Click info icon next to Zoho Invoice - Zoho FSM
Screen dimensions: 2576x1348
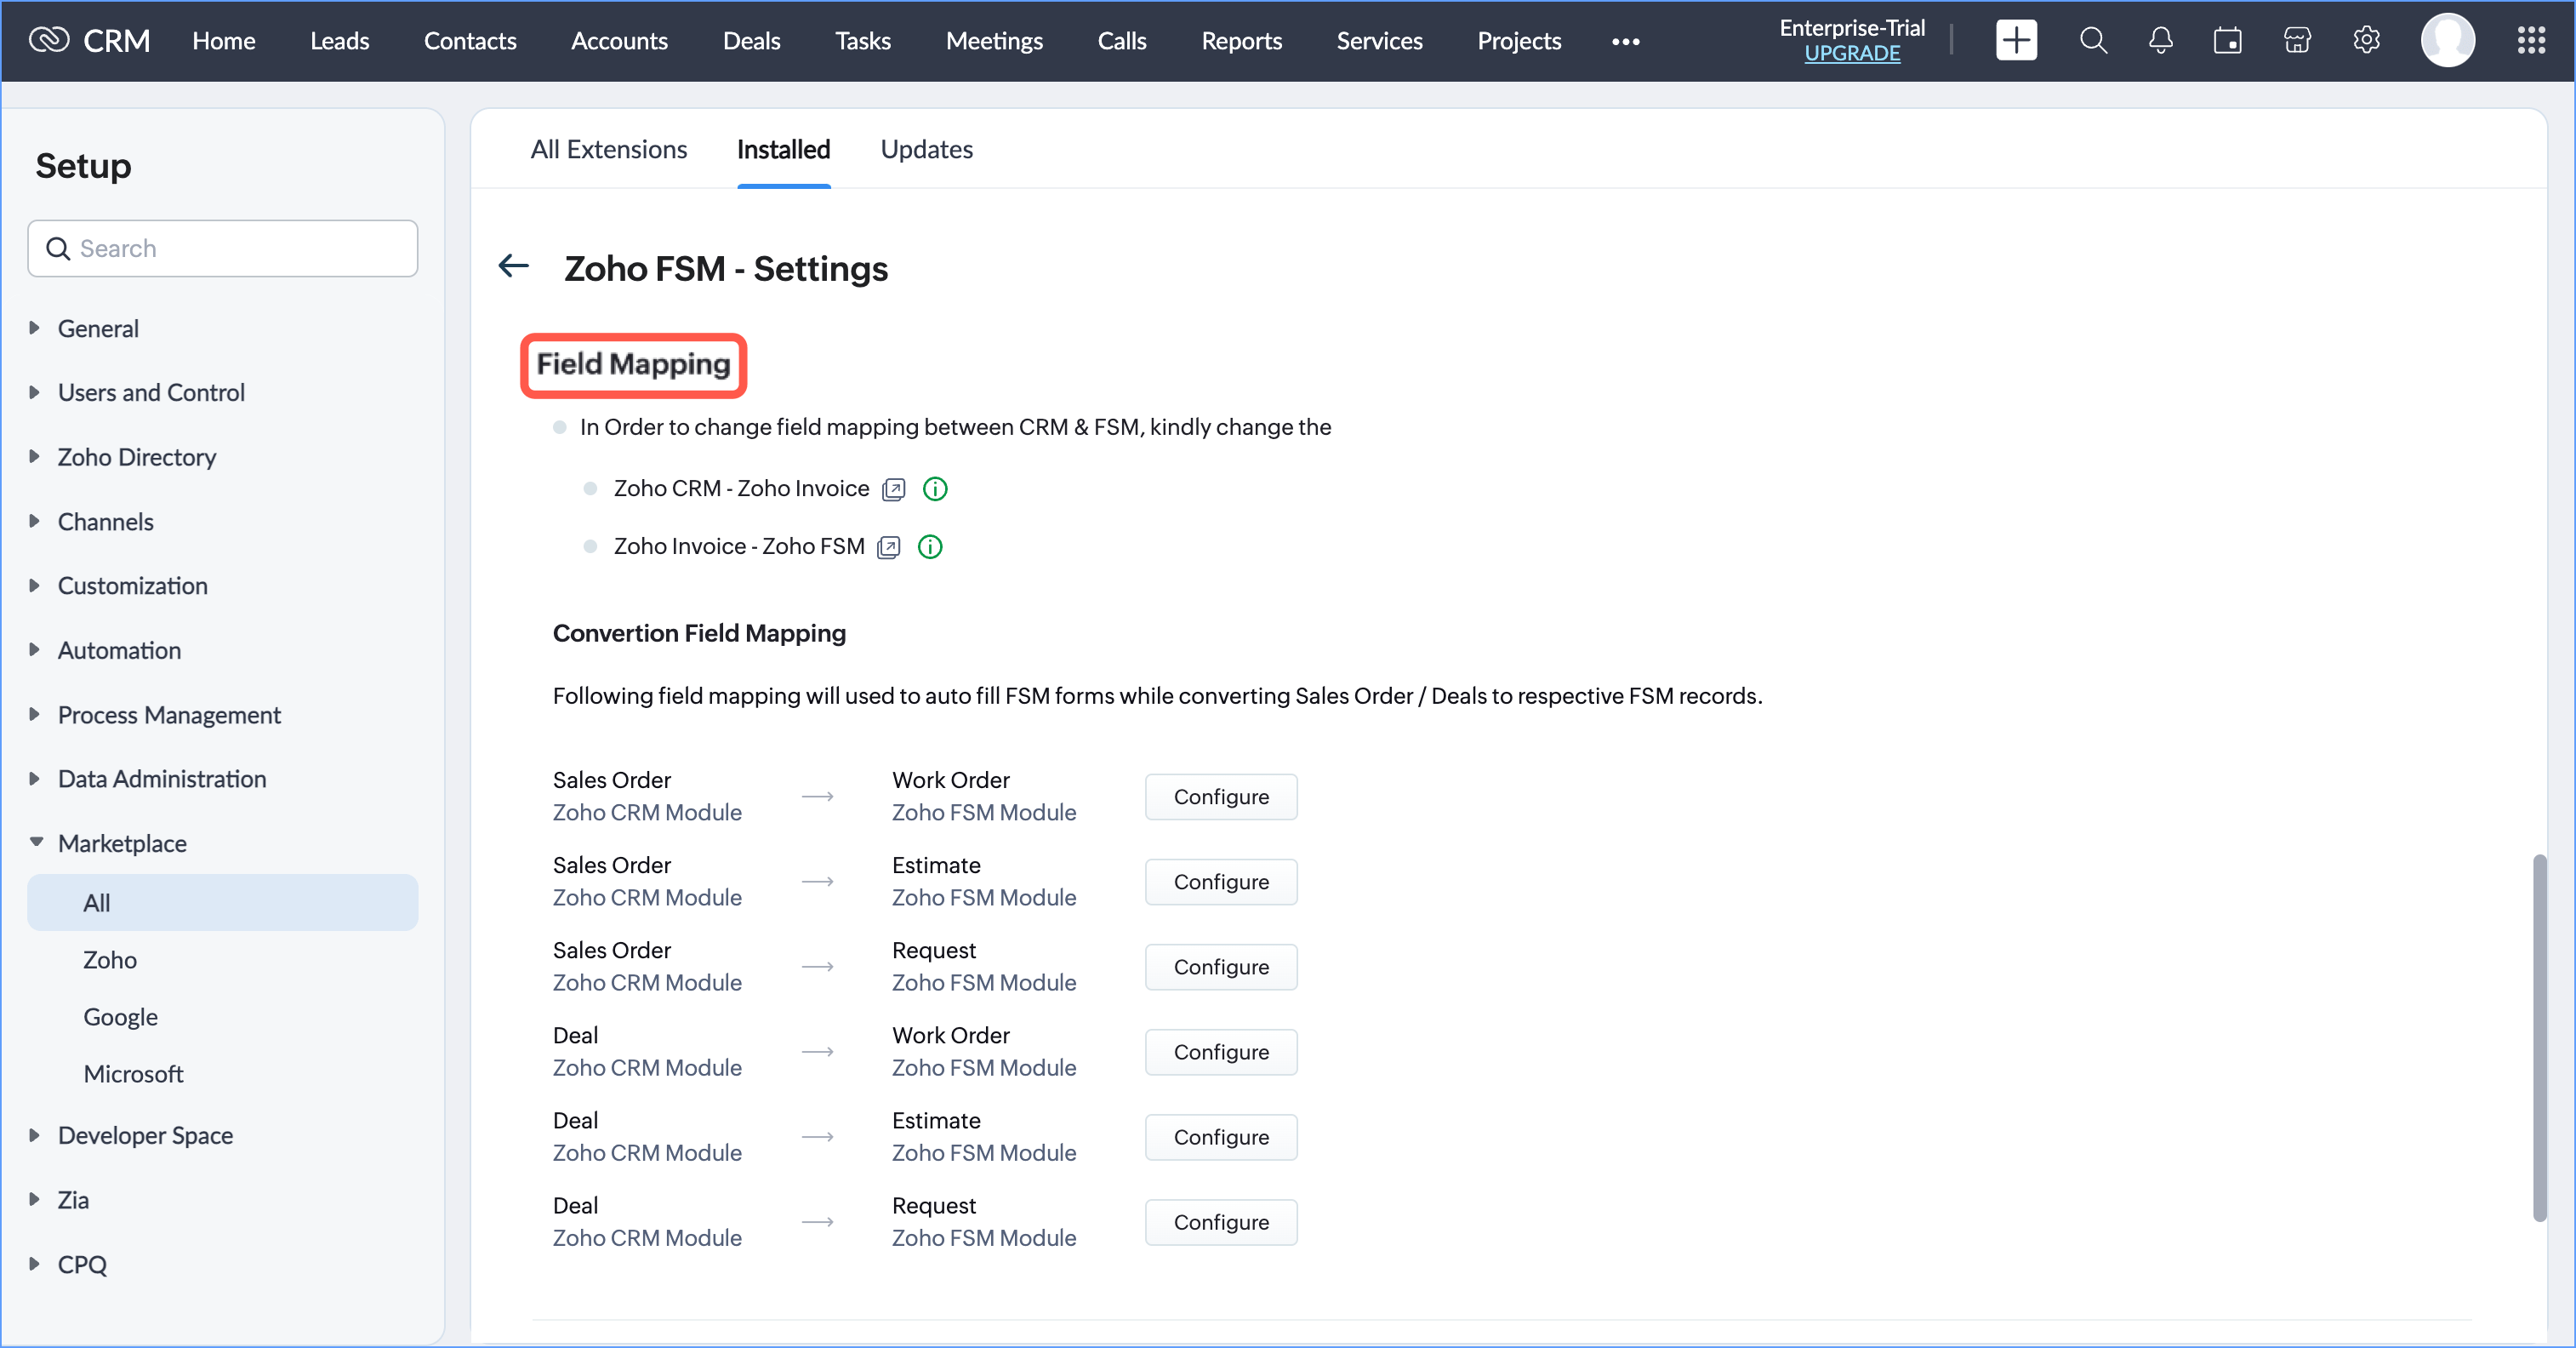tap(930, 547)
